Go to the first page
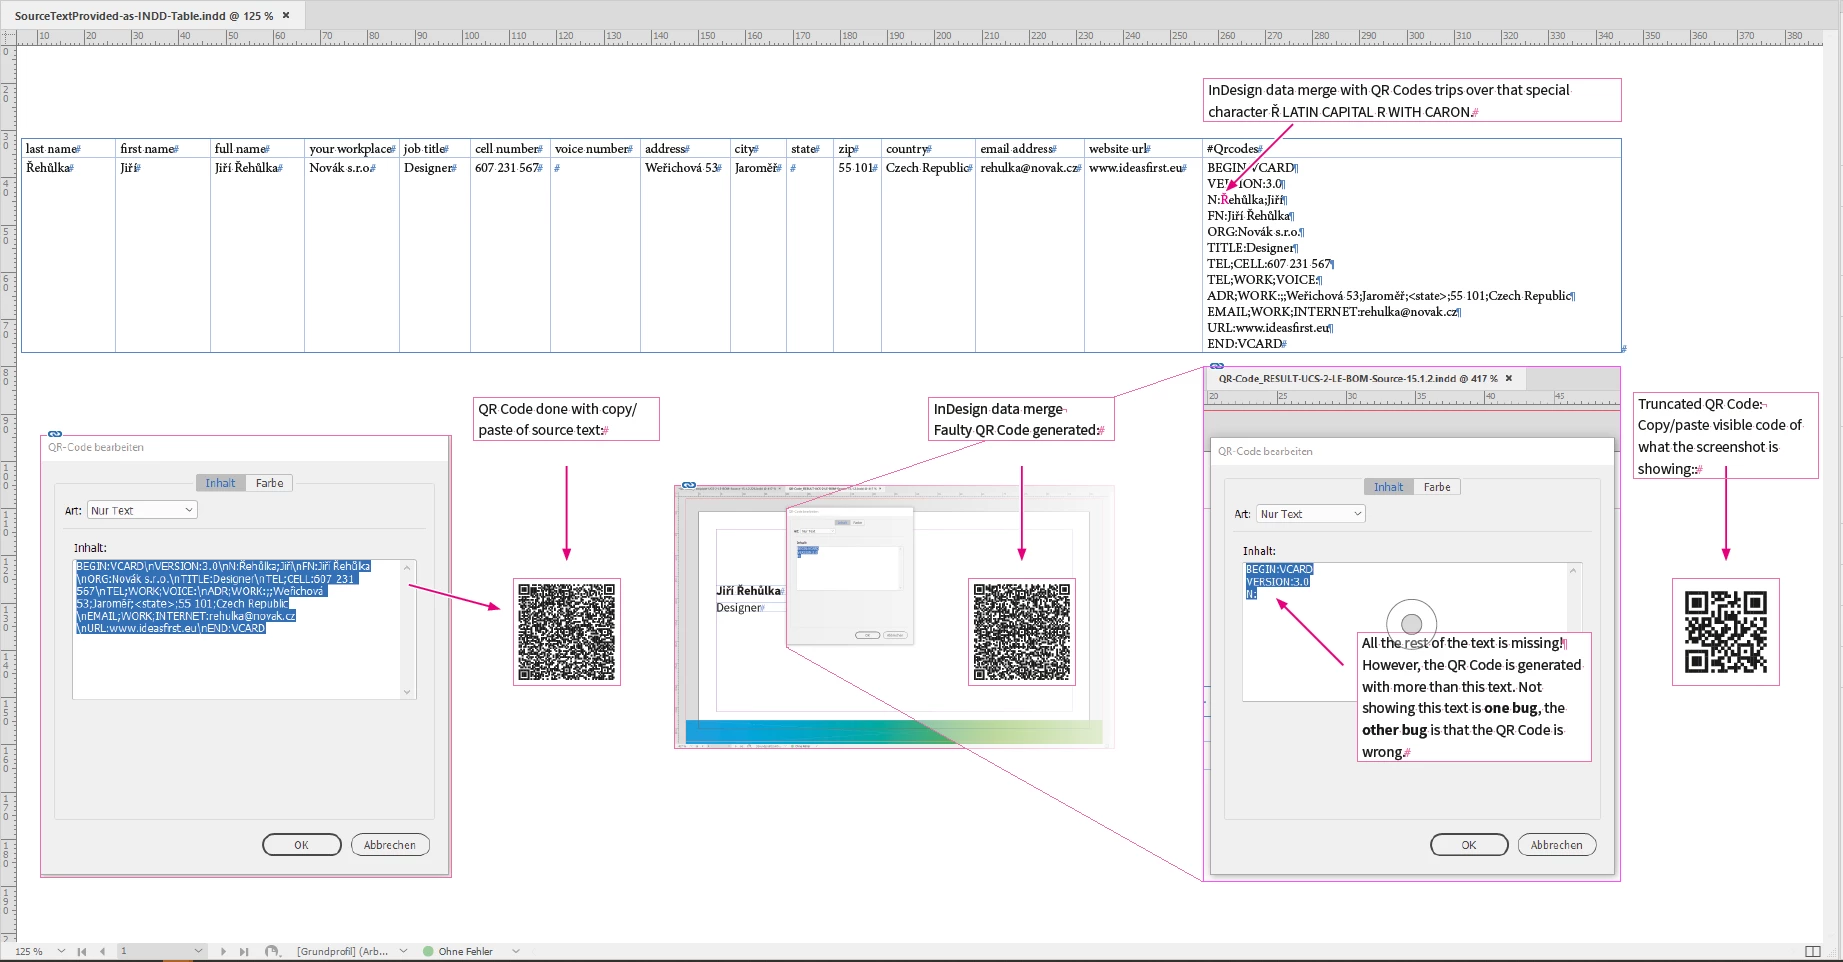1843x962 pixels. [x=82, y=951]
